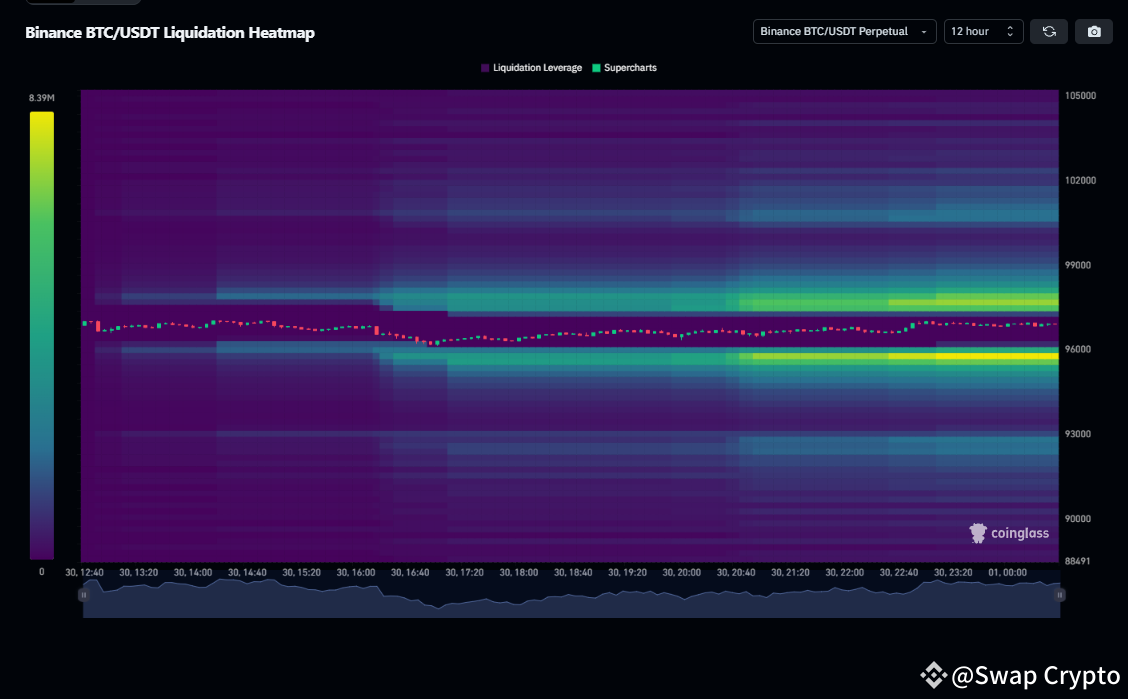Grab the right handle of the time range bar
Image resolution: width=1128 pixels, height=699 pixels.
(x=1059, y=594)
